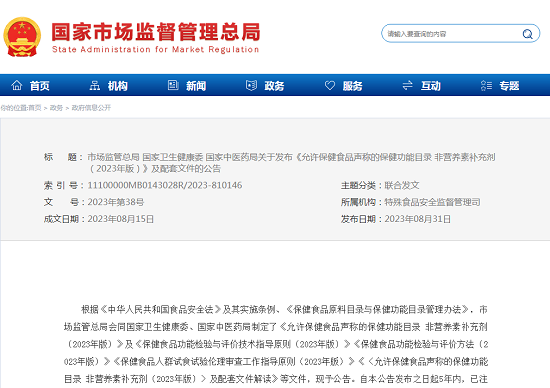Image resolution: width=550 pixels, height=388 pixels.
Task: Click the heart icon beside 服务
Action: pos(330,85)
